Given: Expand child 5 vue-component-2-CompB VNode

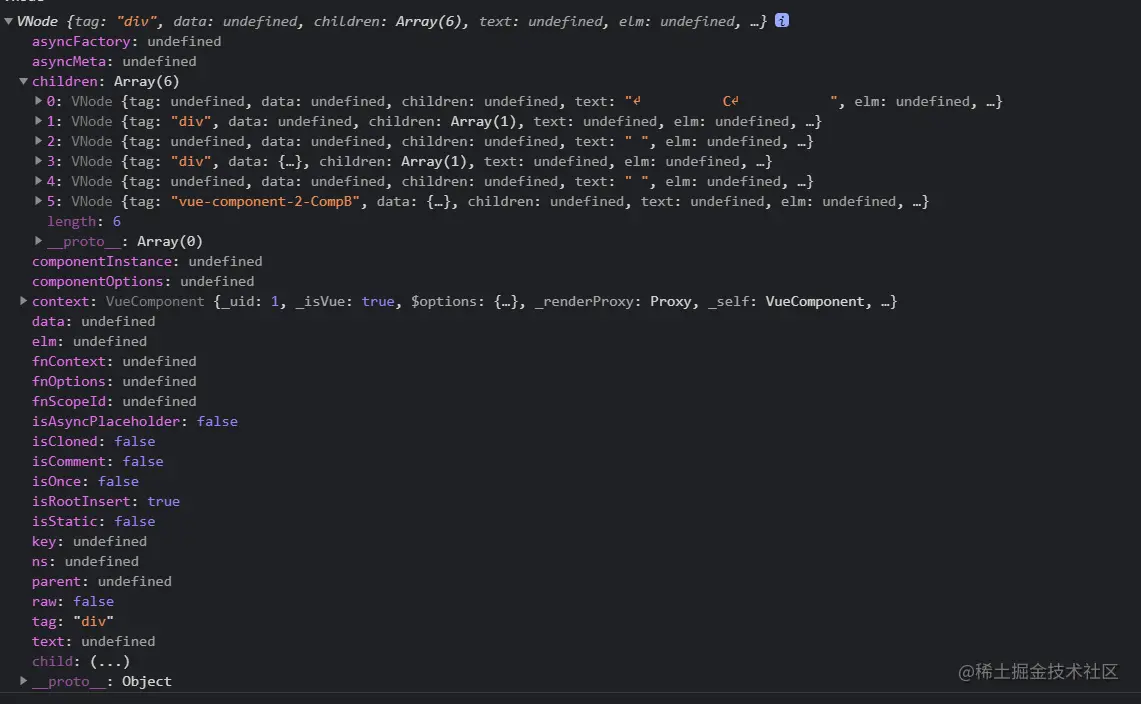Looking at the screenshot, I should point(39,201).
